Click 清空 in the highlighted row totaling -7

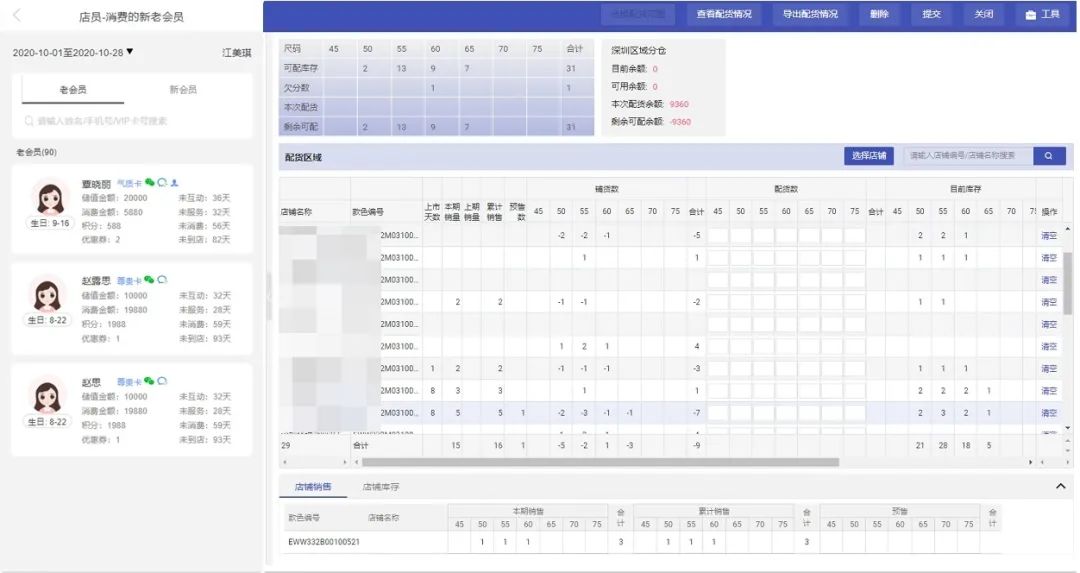click(x=1048, y=413)
